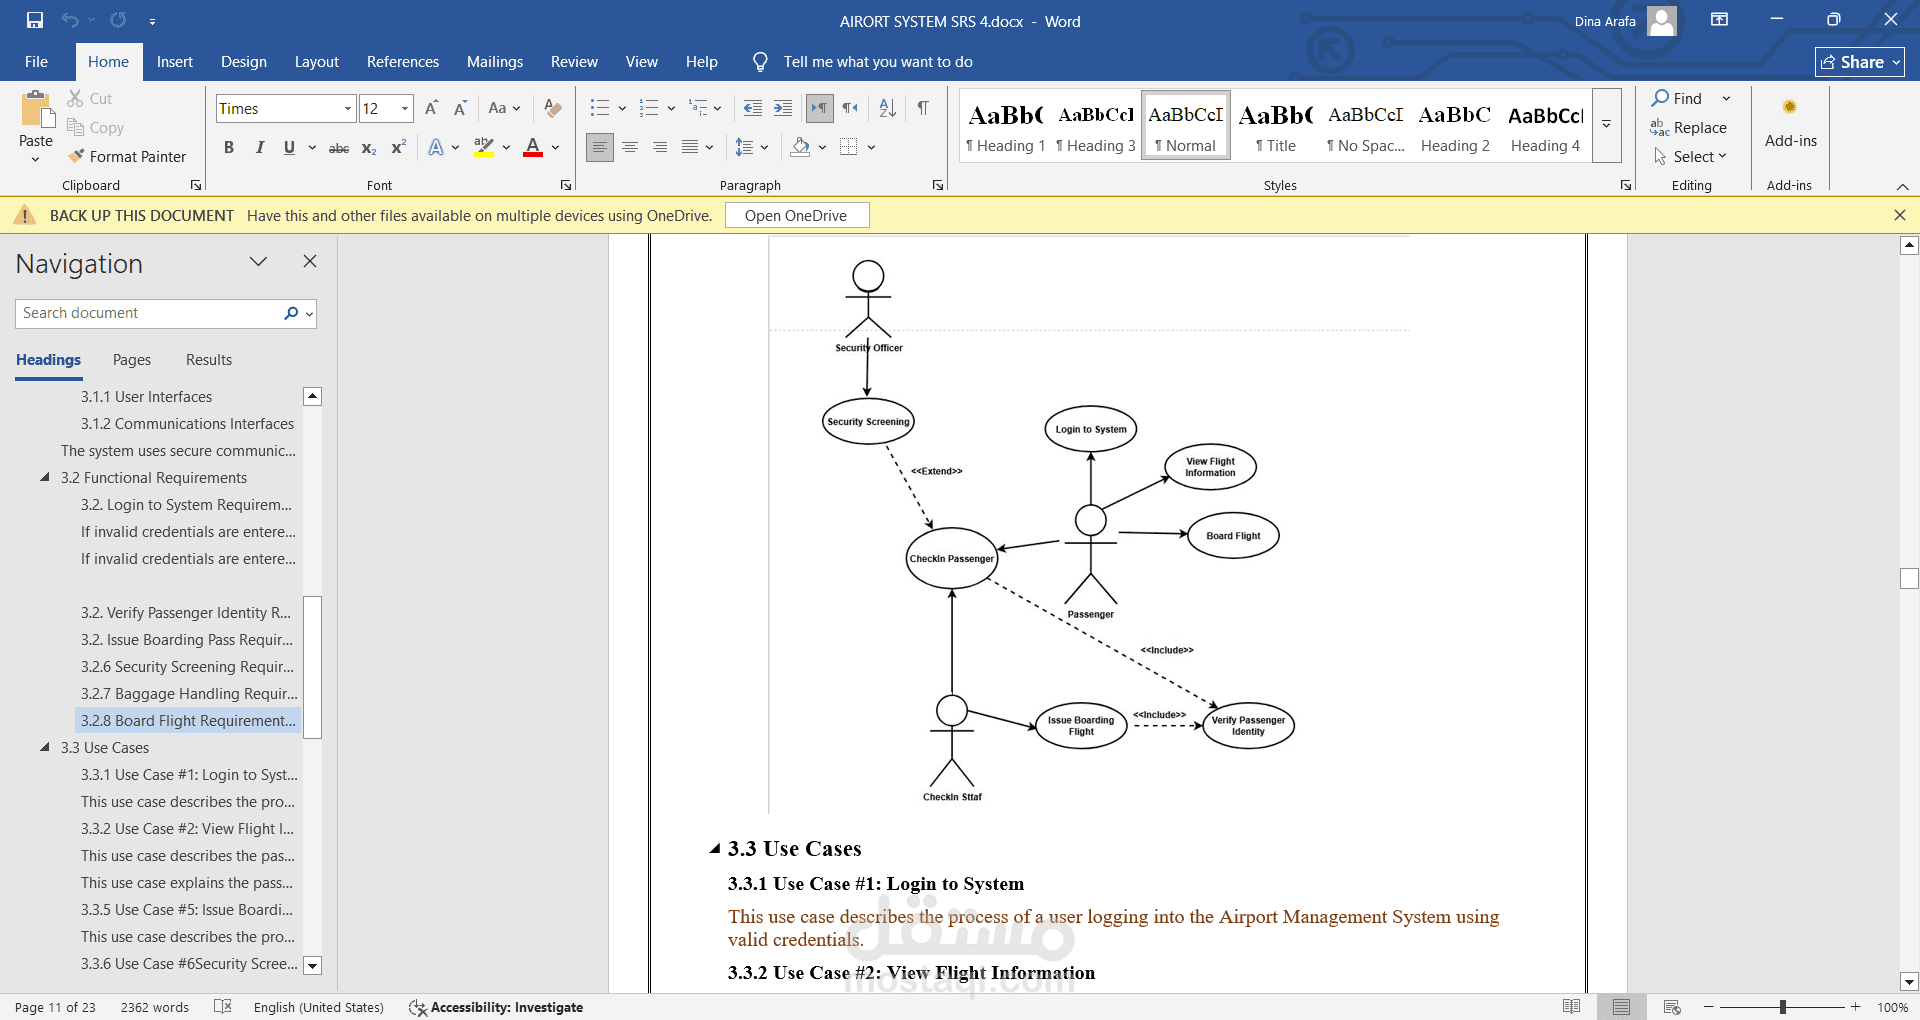This screenshot has width=1920, height=1020.
Task: Open the Select dropdown in Editing
Action: pyautogui.click(x=1690, y=156)
